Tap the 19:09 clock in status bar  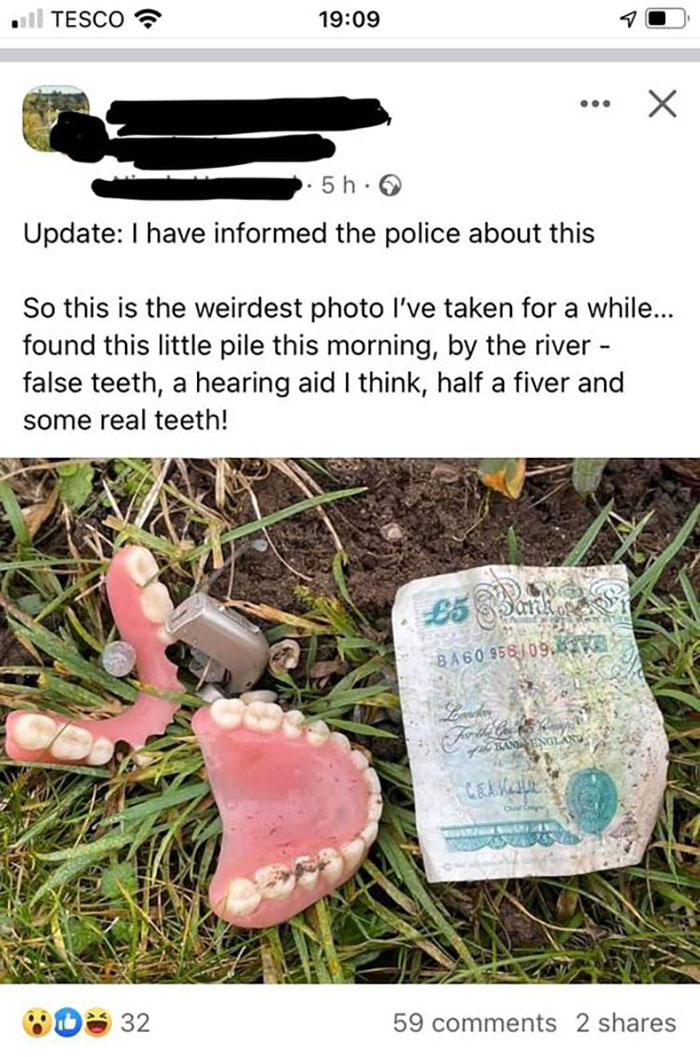tap(350, 20)
